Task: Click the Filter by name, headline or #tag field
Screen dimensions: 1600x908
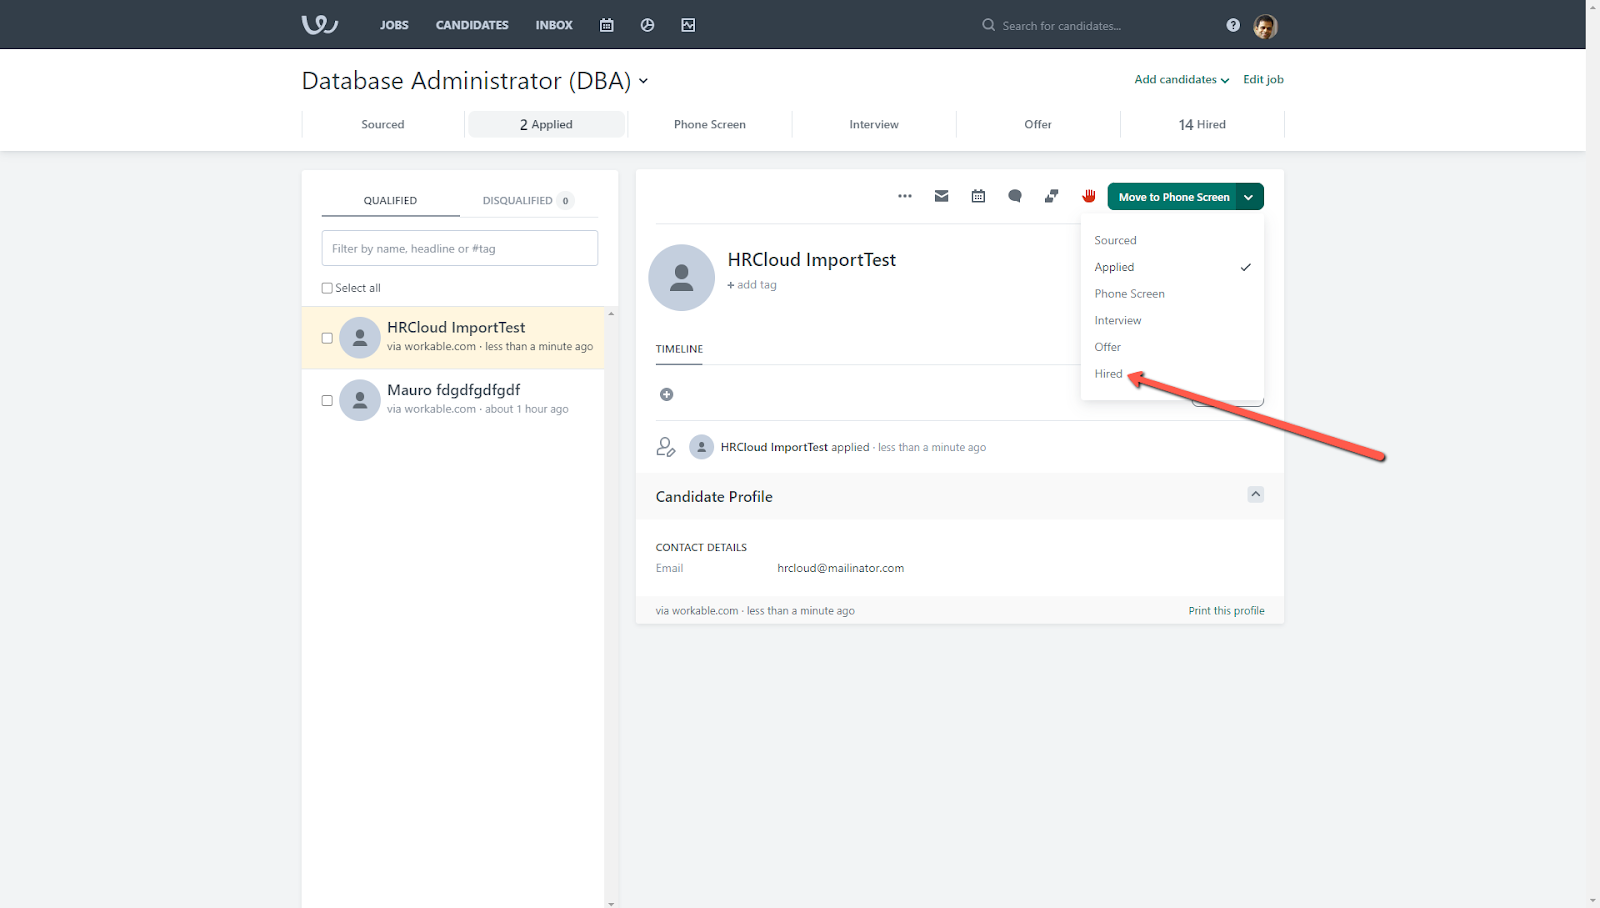Action: point(460,248)
